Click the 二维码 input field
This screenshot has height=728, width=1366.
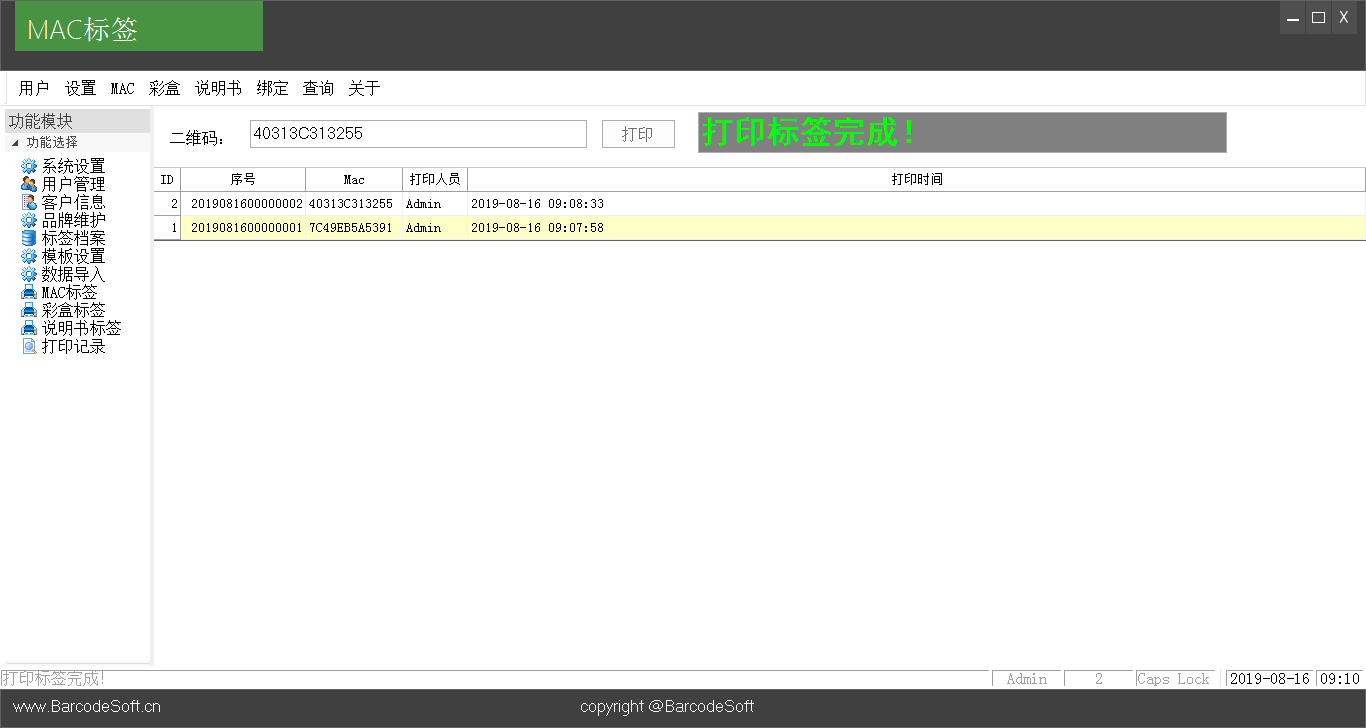[x=418, y=134]
